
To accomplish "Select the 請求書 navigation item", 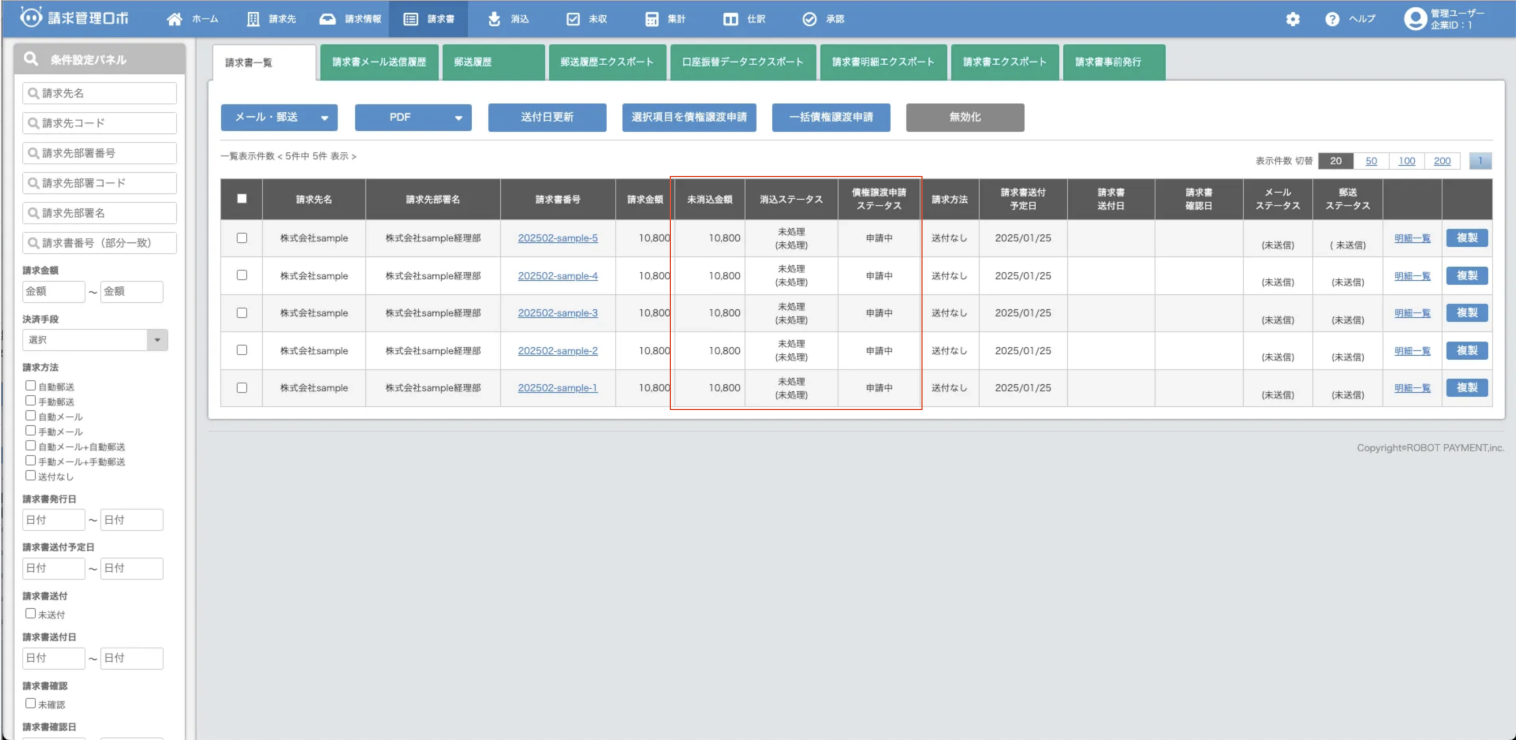I will (x=430, y=19).
